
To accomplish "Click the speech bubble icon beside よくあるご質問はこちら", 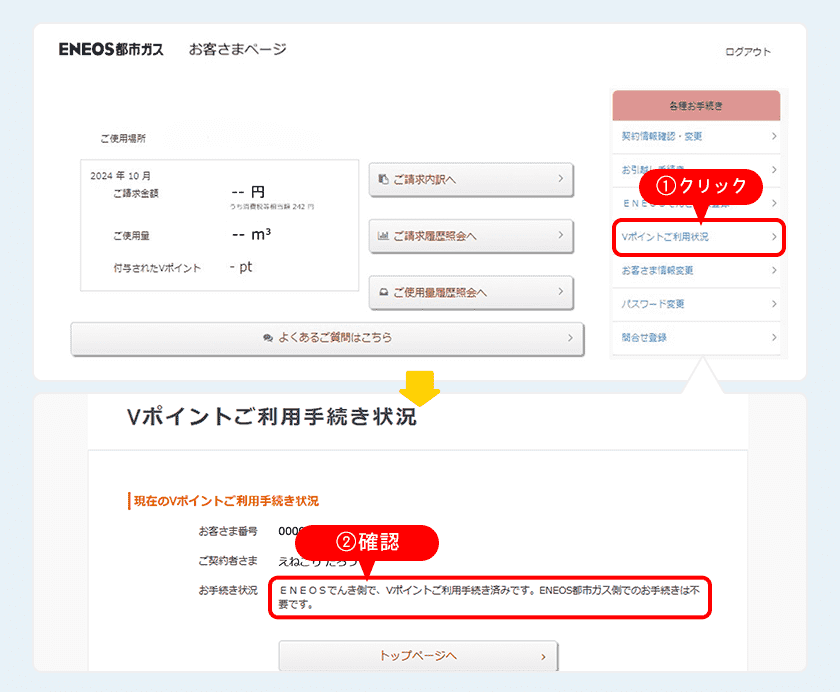I will pyautogui.click(x=268, y=337).
